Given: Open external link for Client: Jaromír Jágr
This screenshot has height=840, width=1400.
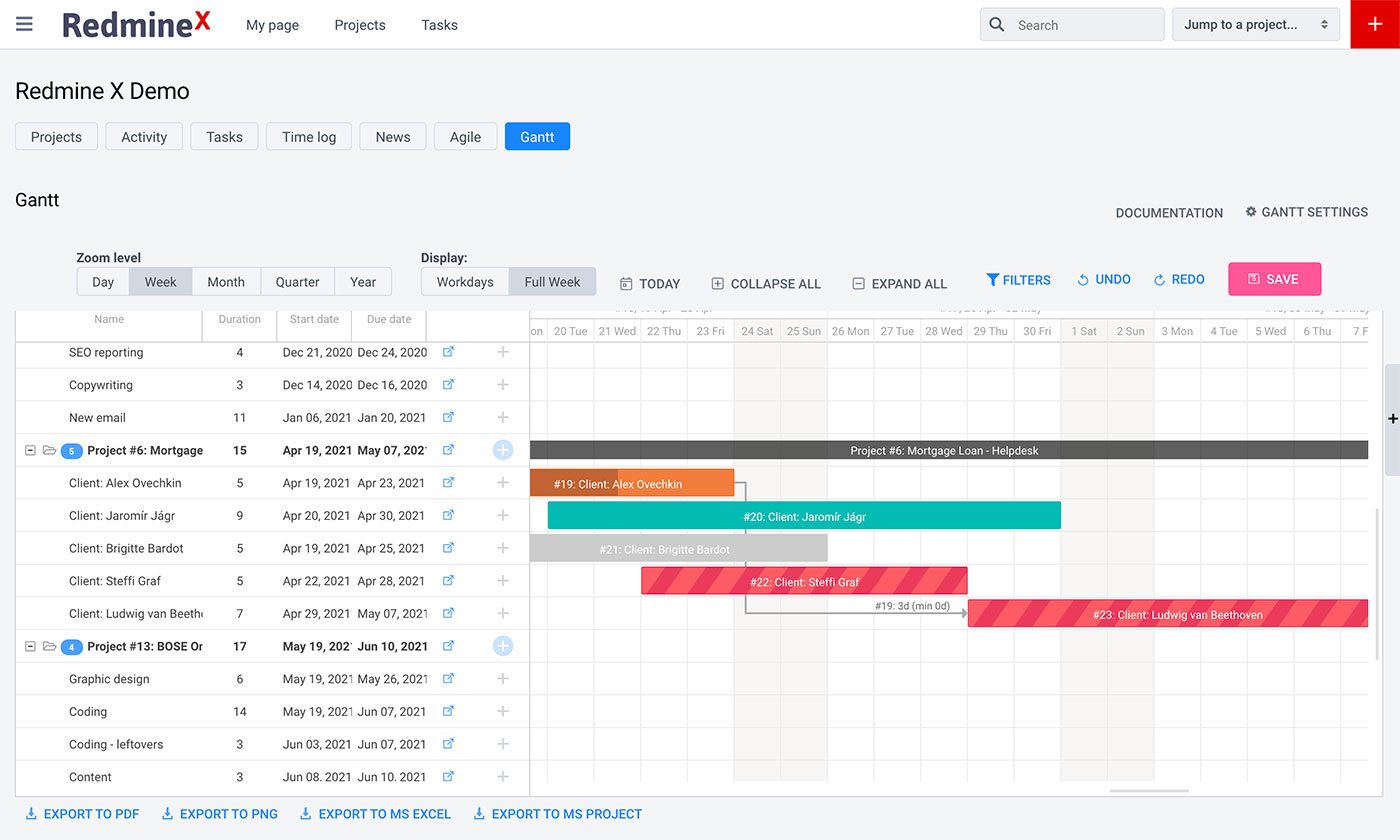Looking at the screenshot, I should tap(448, 515).
